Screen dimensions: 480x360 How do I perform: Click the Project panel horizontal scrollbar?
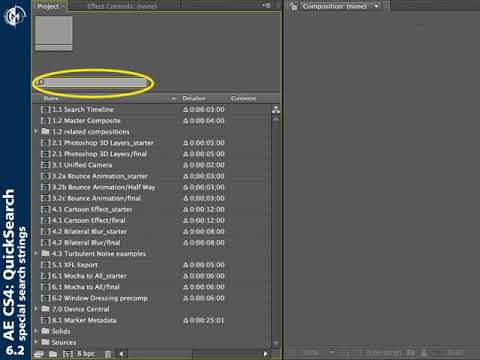coord(194,354)
